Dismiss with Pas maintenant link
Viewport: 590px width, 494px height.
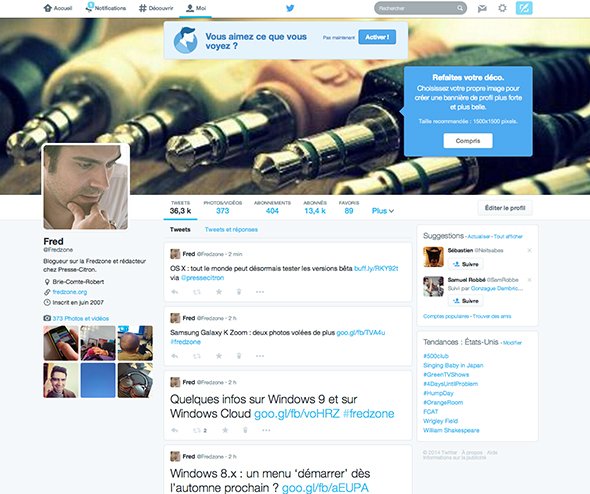point(339,37)
